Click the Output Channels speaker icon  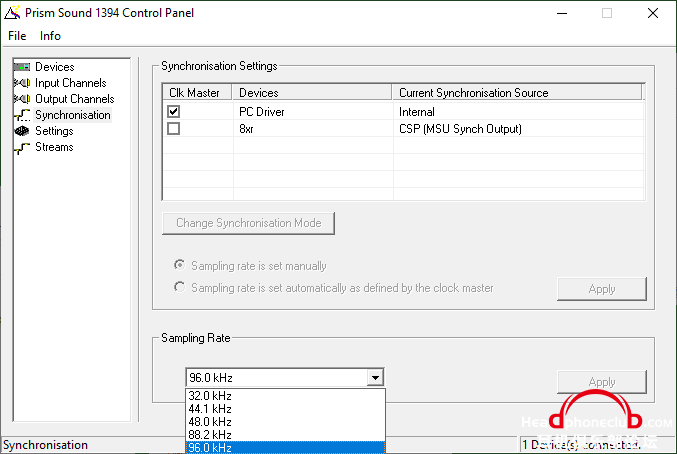[x=22, y=99]
